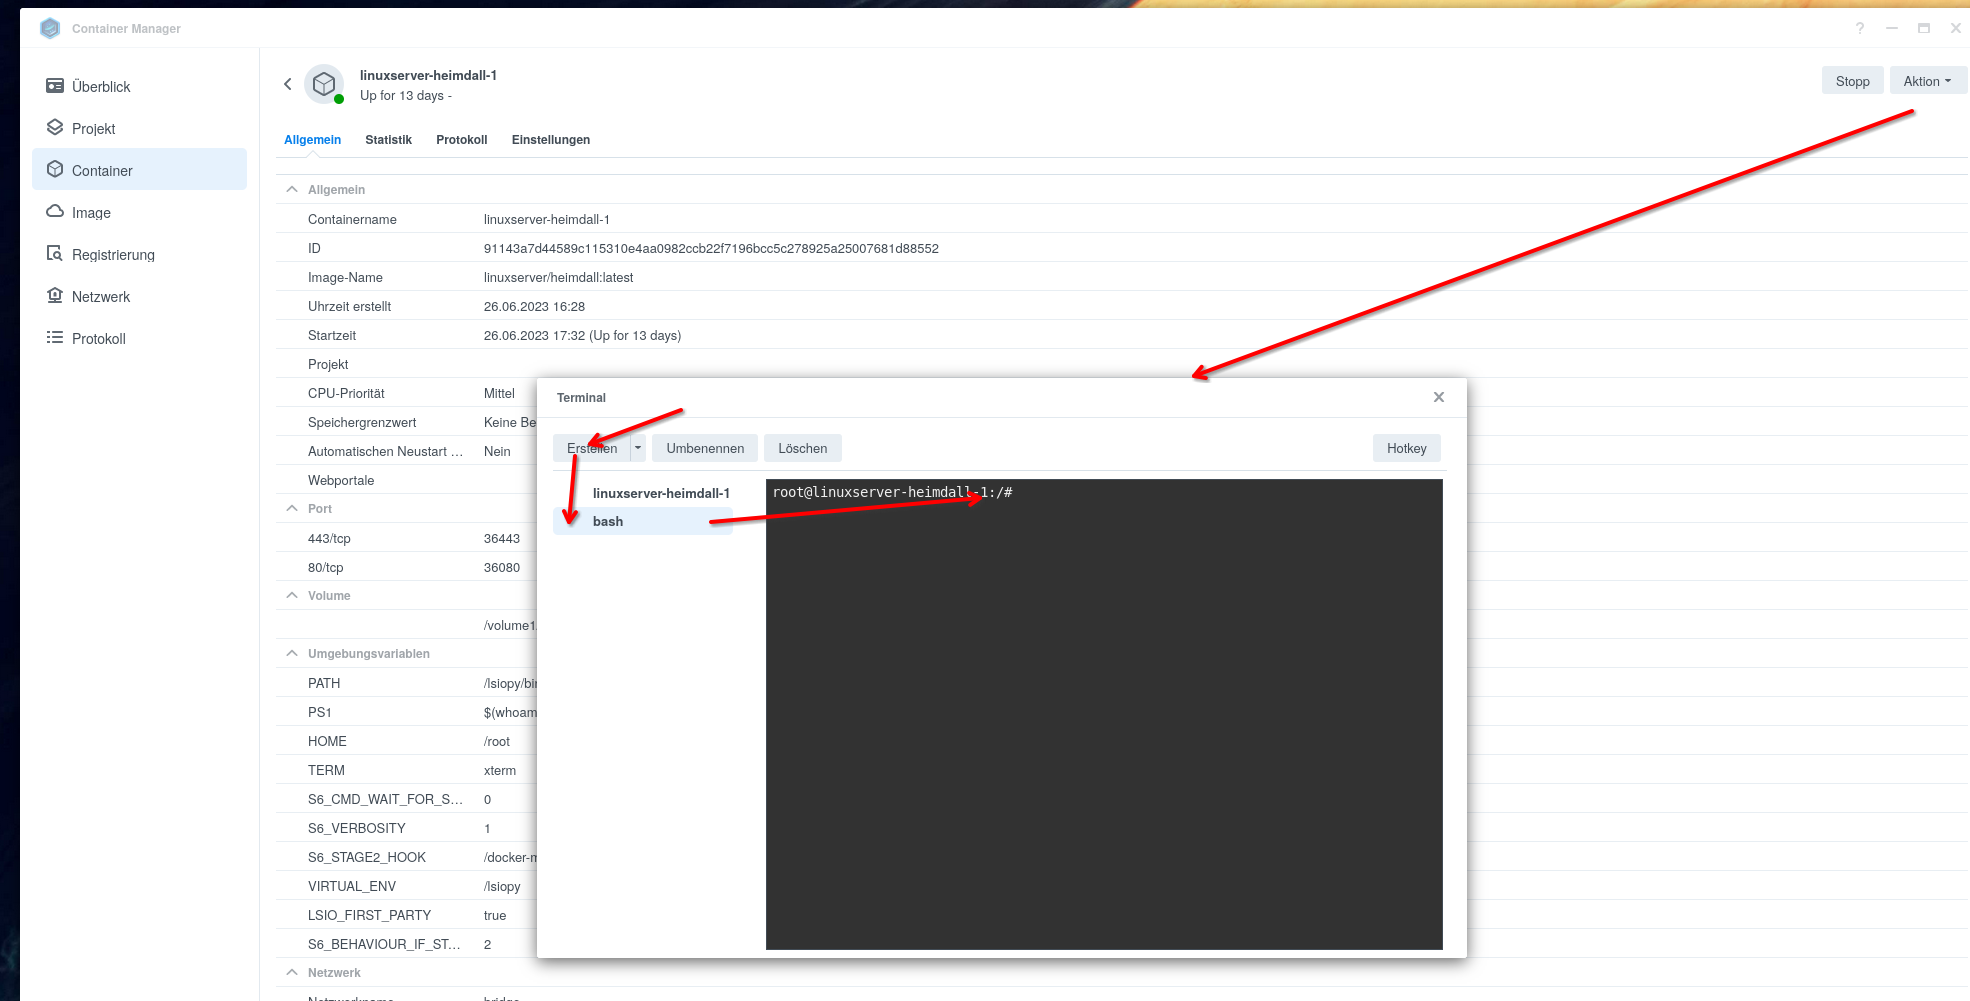This screenshot has width=1970, height=1001.
Task: Collapse the Port section
Action: click(x=292, y=508)
